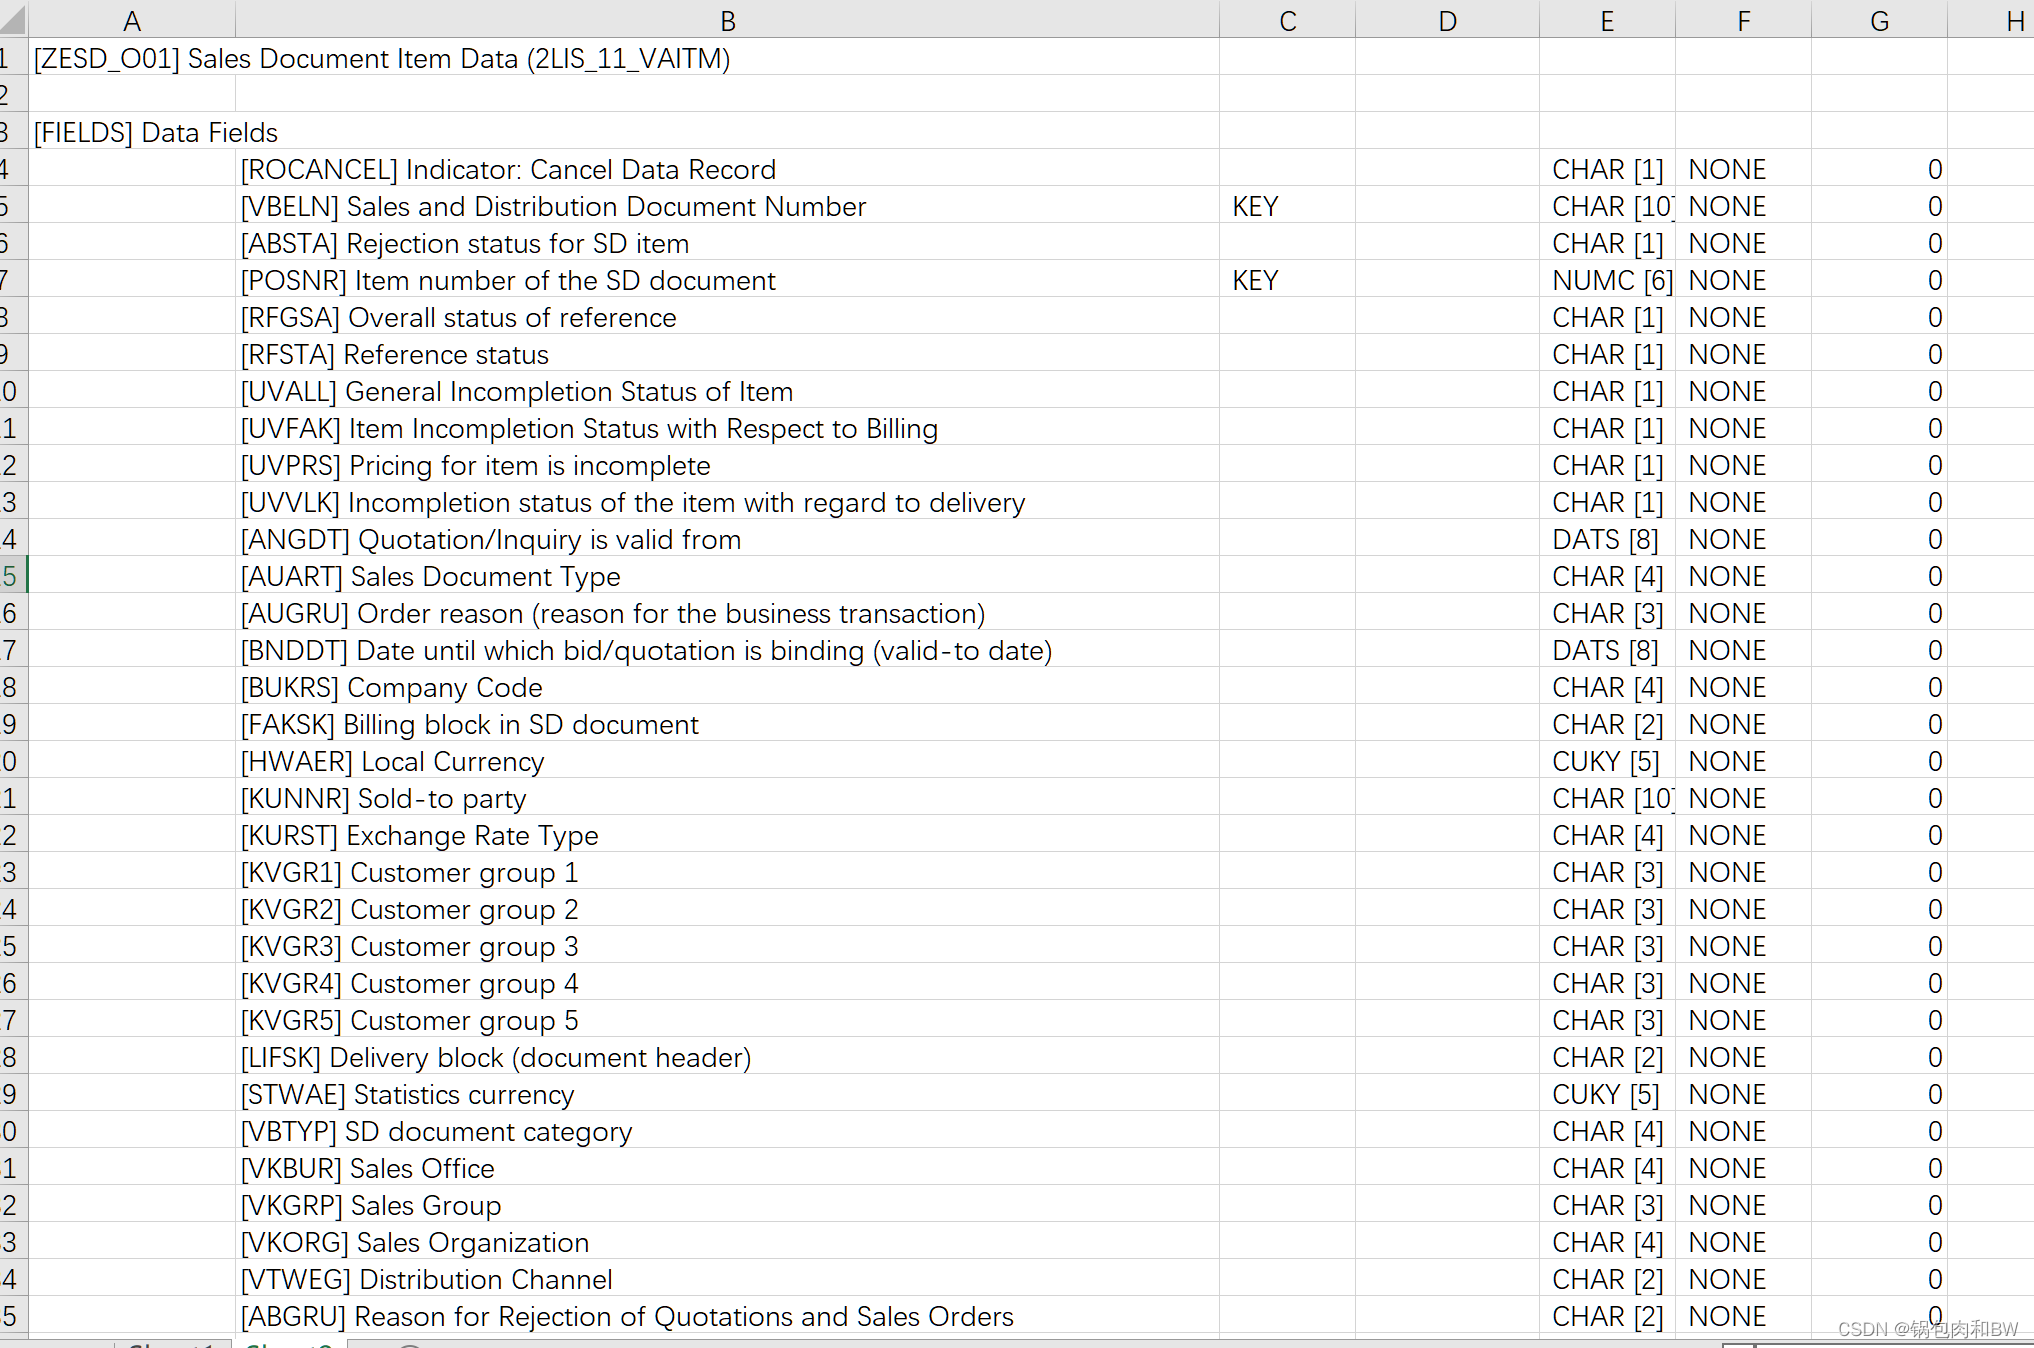Click the [FIELDS] Data Fields cell
Image resolution: width=2034 pixels, height=1348 pixels.
(156, 132)
